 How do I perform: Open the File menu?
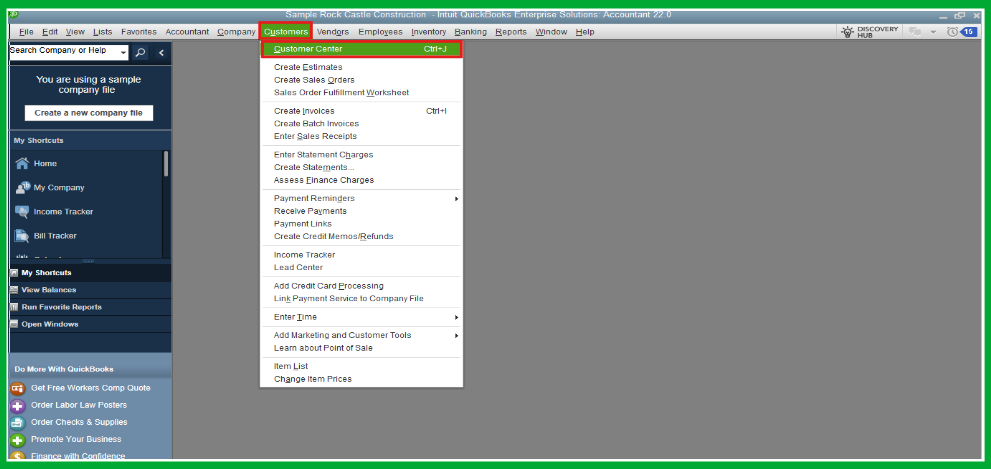point(27,32)
